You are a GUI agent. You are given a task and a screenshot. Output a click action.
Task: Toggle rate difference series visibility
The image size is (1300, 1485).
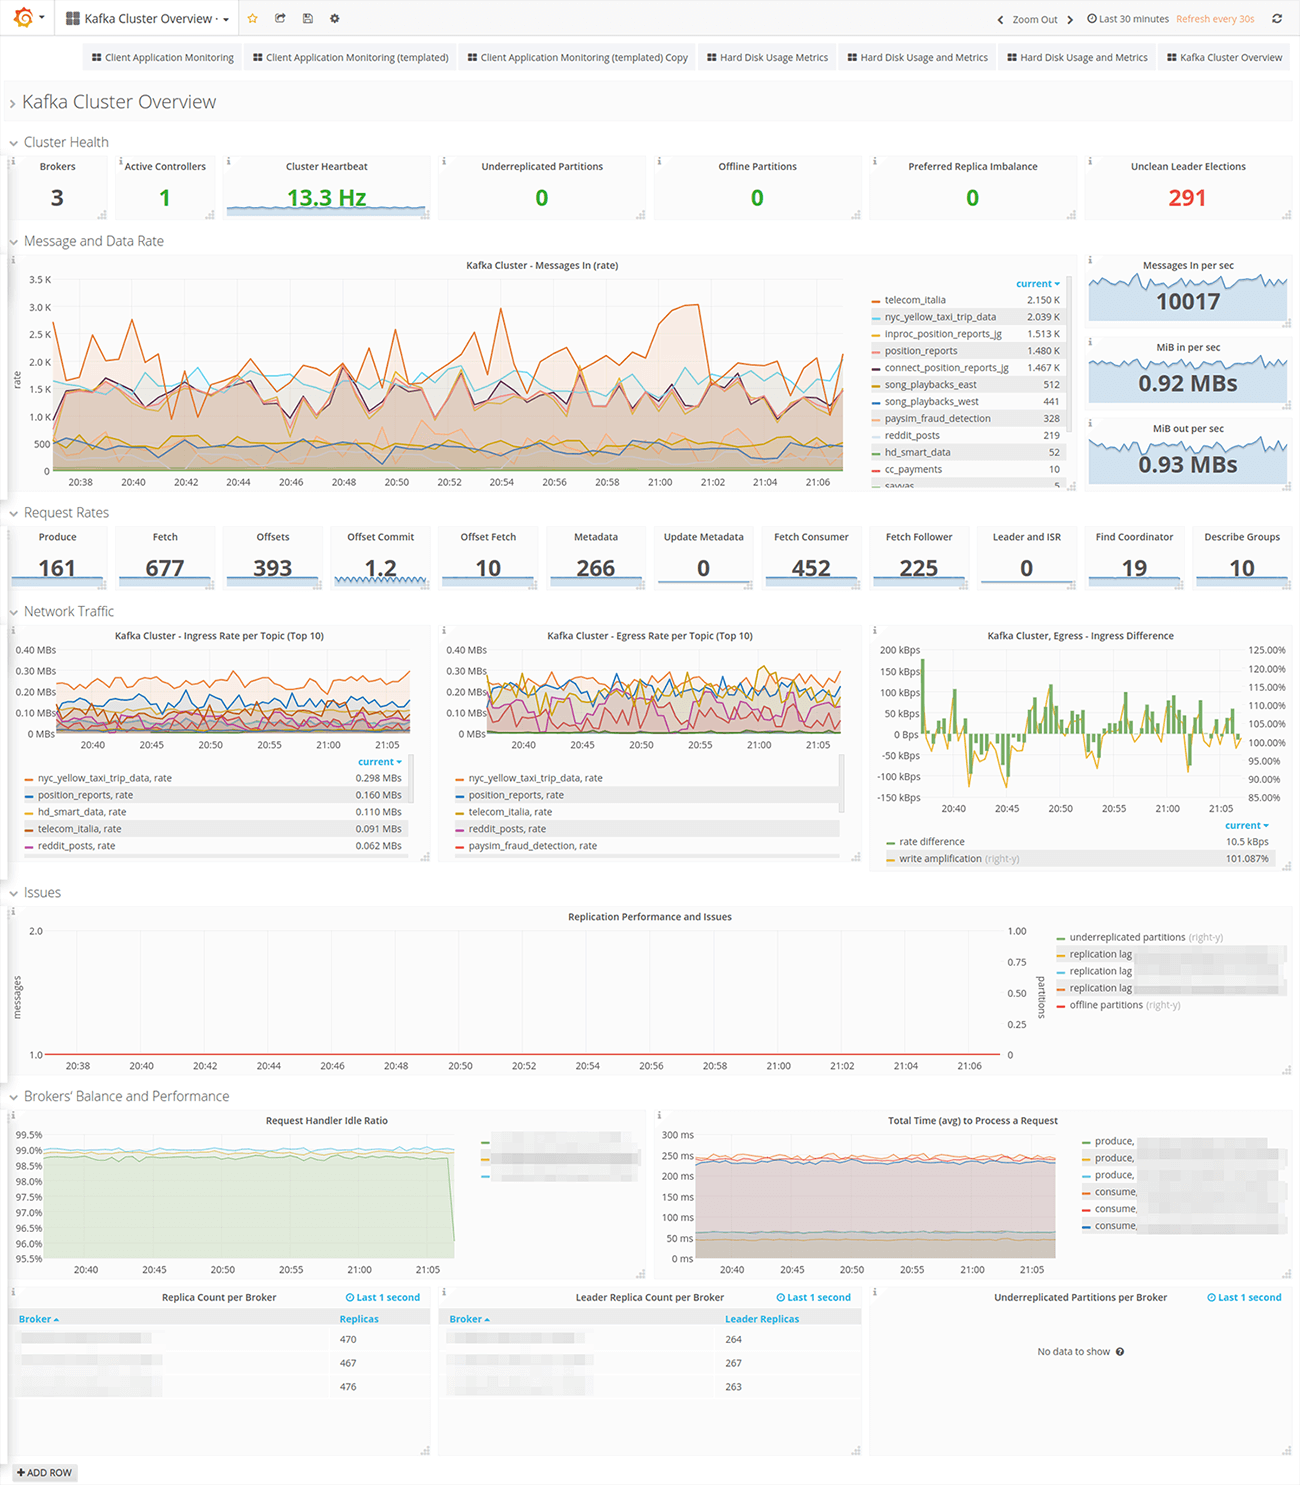(932, 842)
